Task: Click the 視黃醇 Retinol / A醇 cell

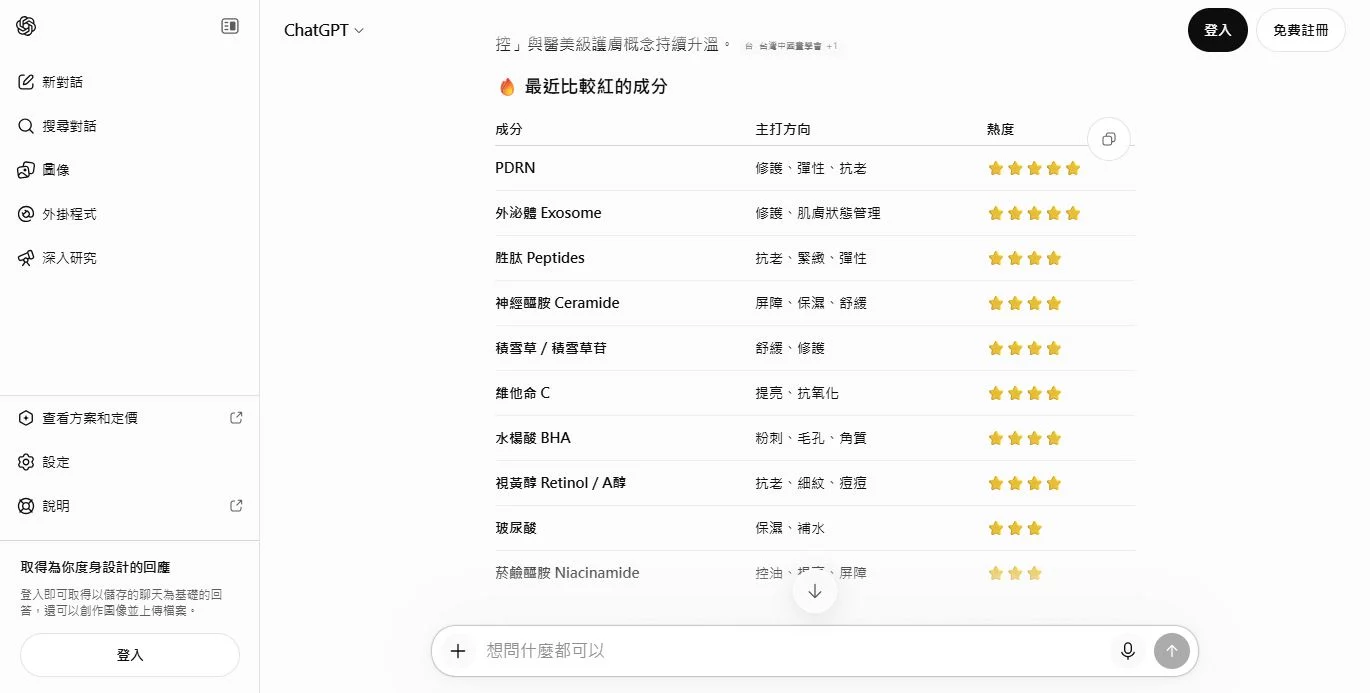Action: [561, 483]
